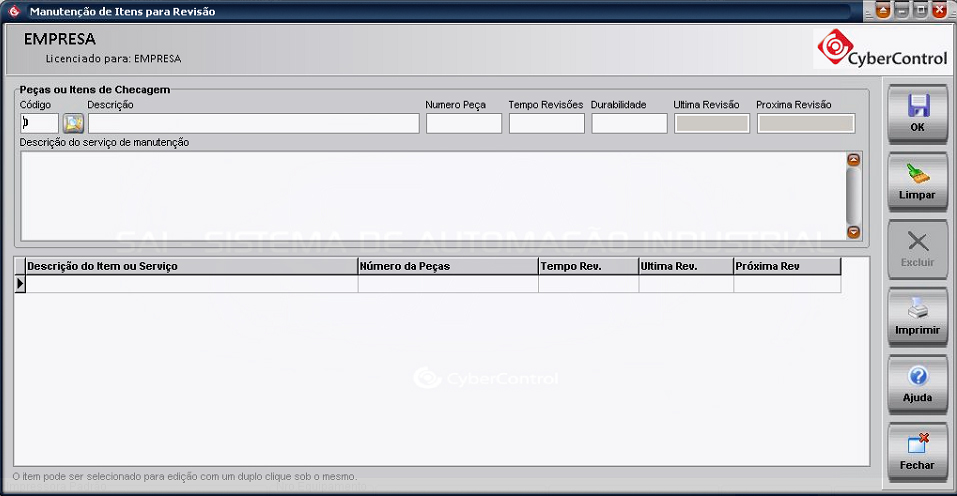Click into the Descrição text field
The width and height of the screenshot is (957, 496).
point(253,123)
